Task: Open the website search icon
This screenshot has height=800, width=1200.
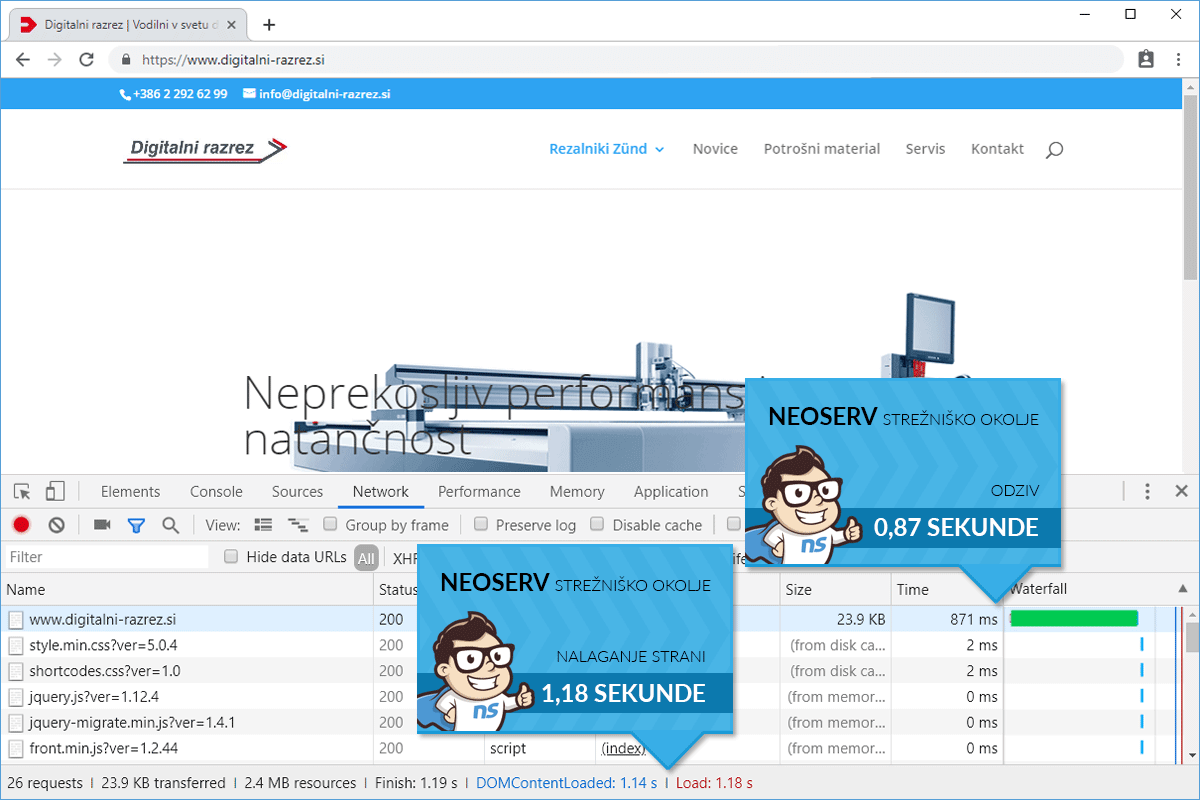Action: click(1054, 150)
